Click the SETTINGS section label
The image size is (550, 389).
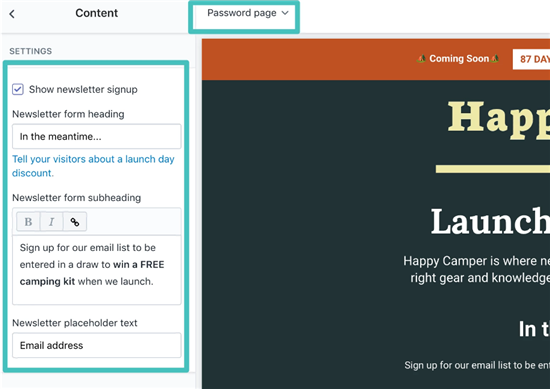click(x=31, y=51)
